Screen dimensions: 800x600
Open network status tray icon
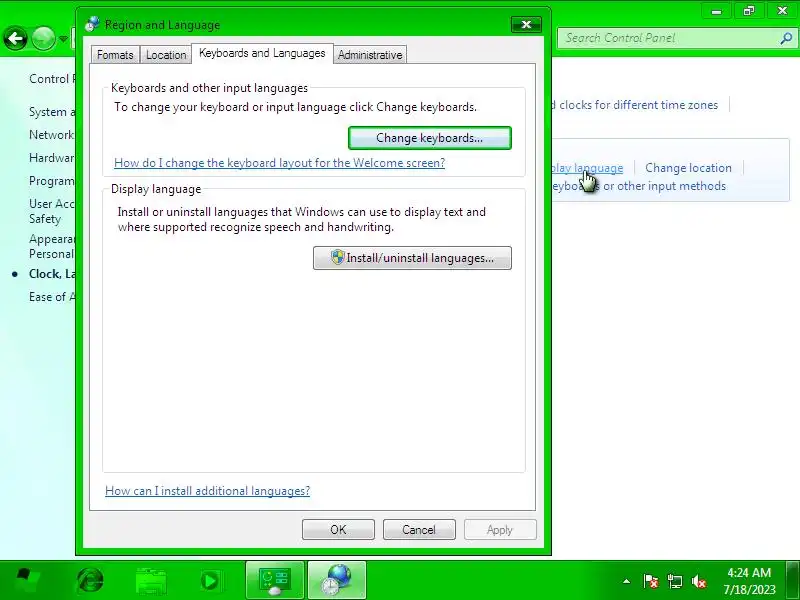(674, 581)
